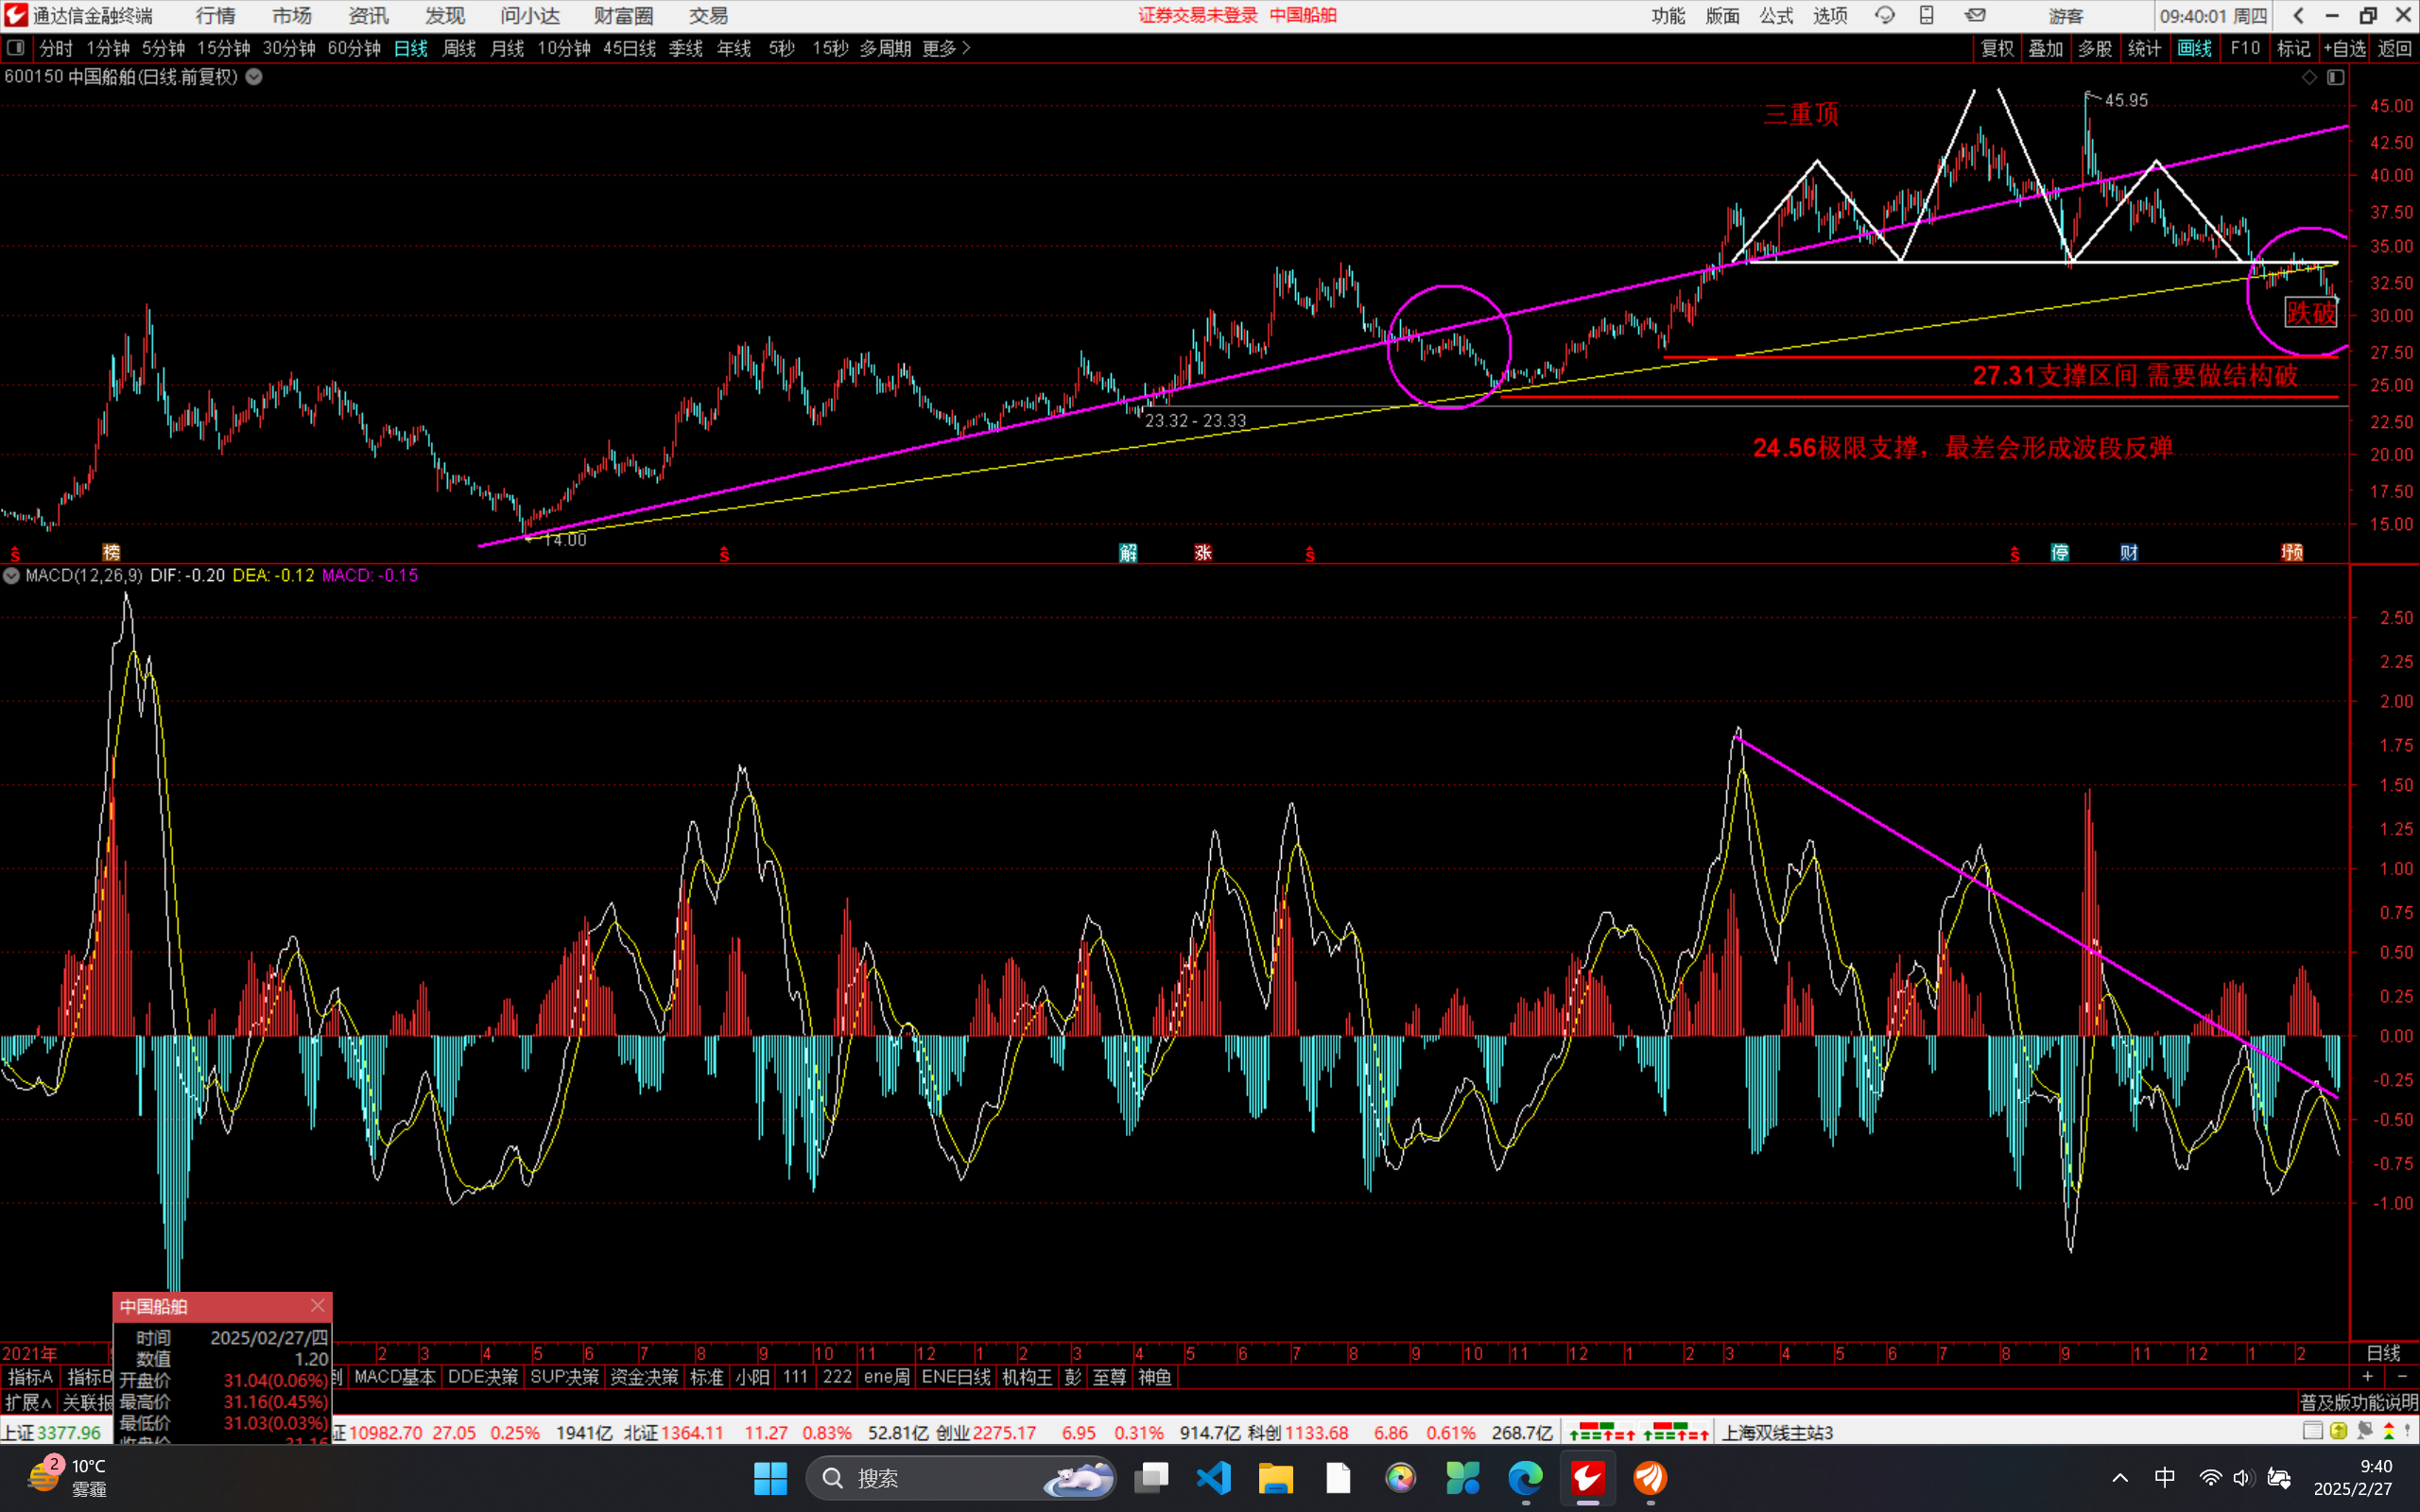This screenshot has width=2420, height=1512.
Task: Expand the MACD indicator dropdown arrow
Action: click(x=12, y=576)
